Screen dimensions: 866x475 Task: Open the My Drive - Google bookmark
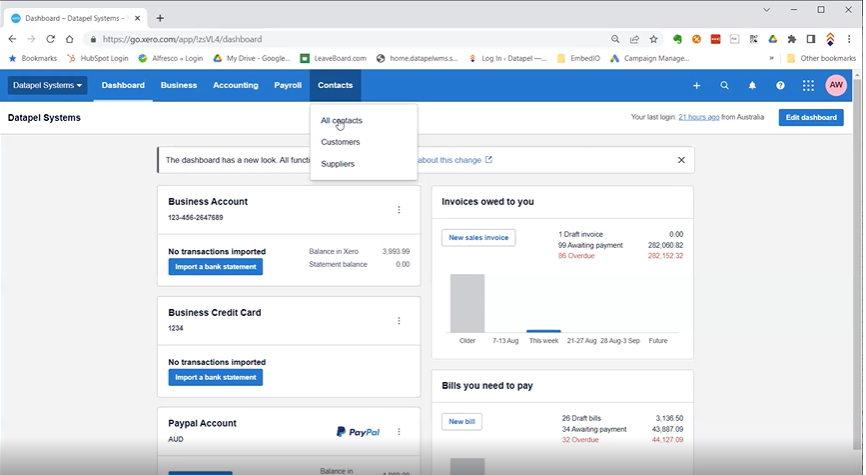(x=252, y=58)
